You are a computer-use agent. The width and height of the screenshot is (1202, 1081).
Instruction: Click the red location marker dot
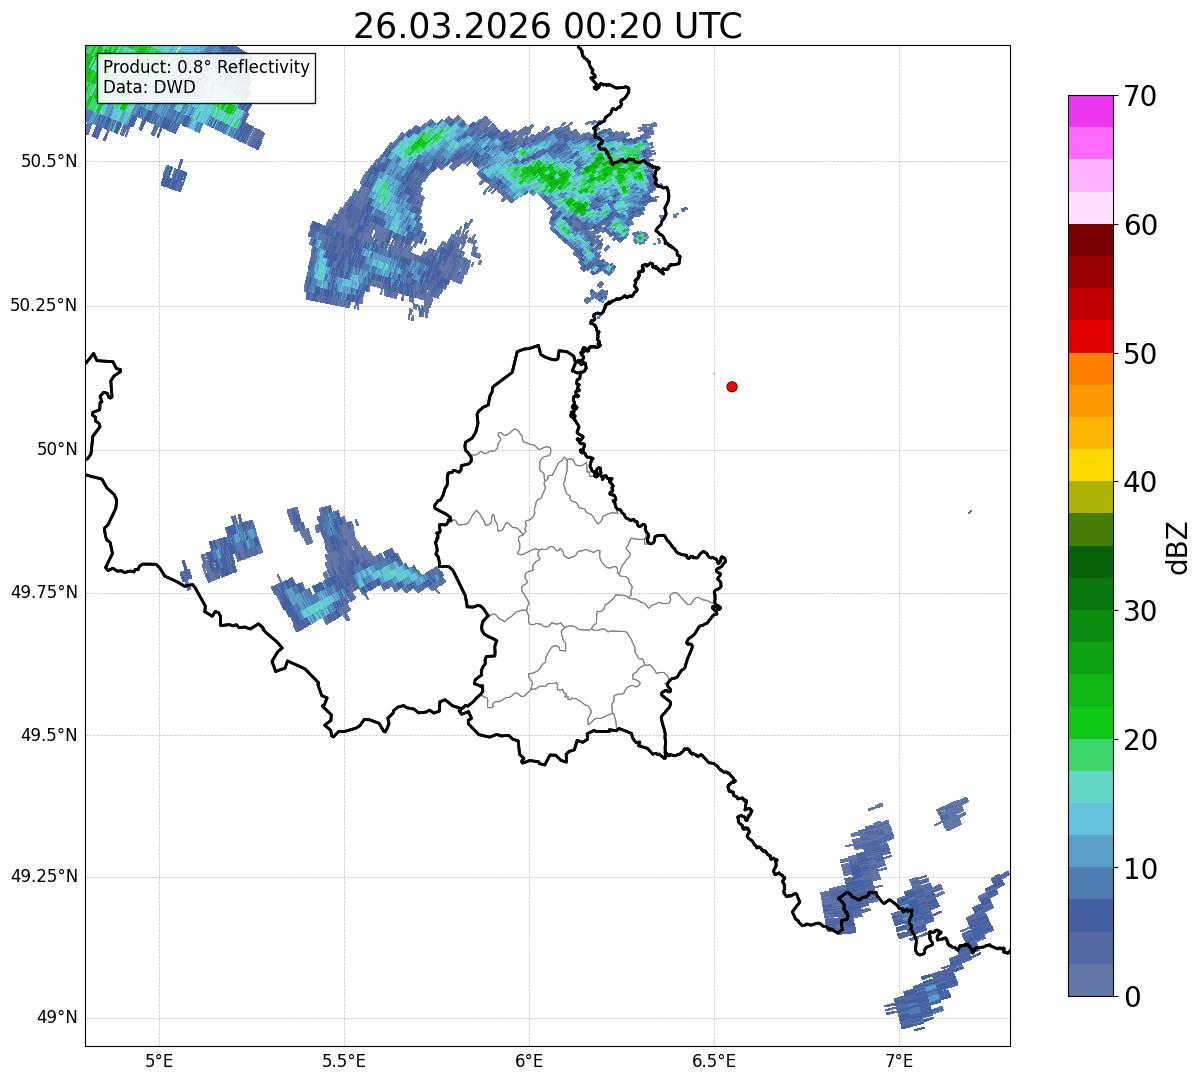(x=732, y=386)
